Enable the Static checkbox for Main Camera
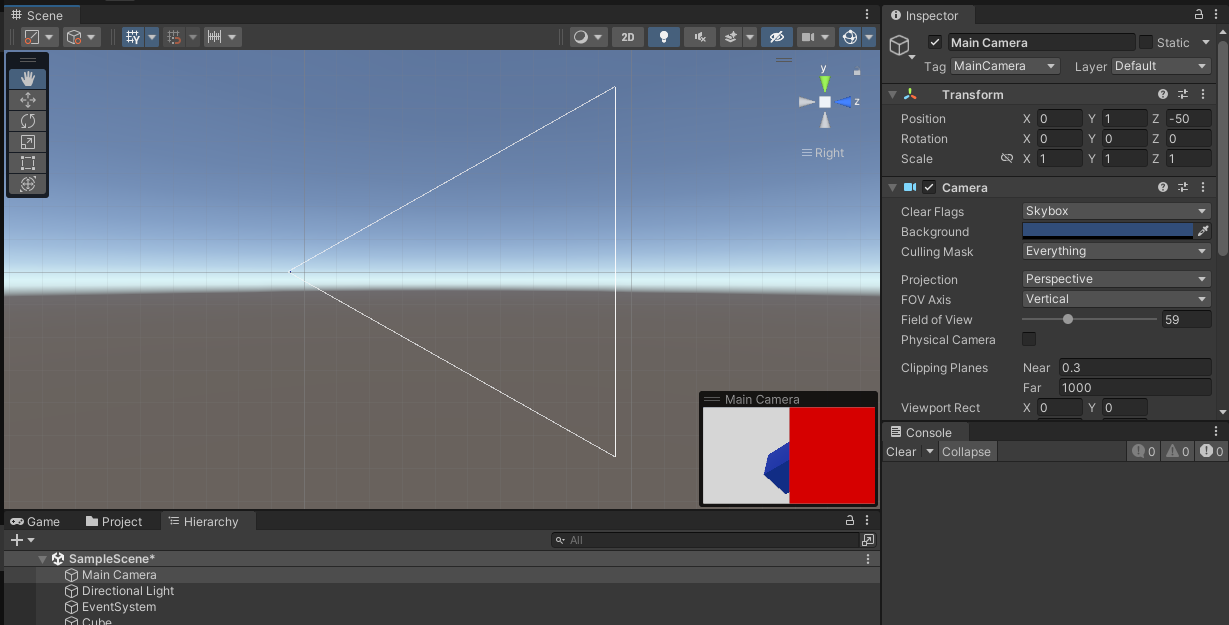 click(1148, 42)
